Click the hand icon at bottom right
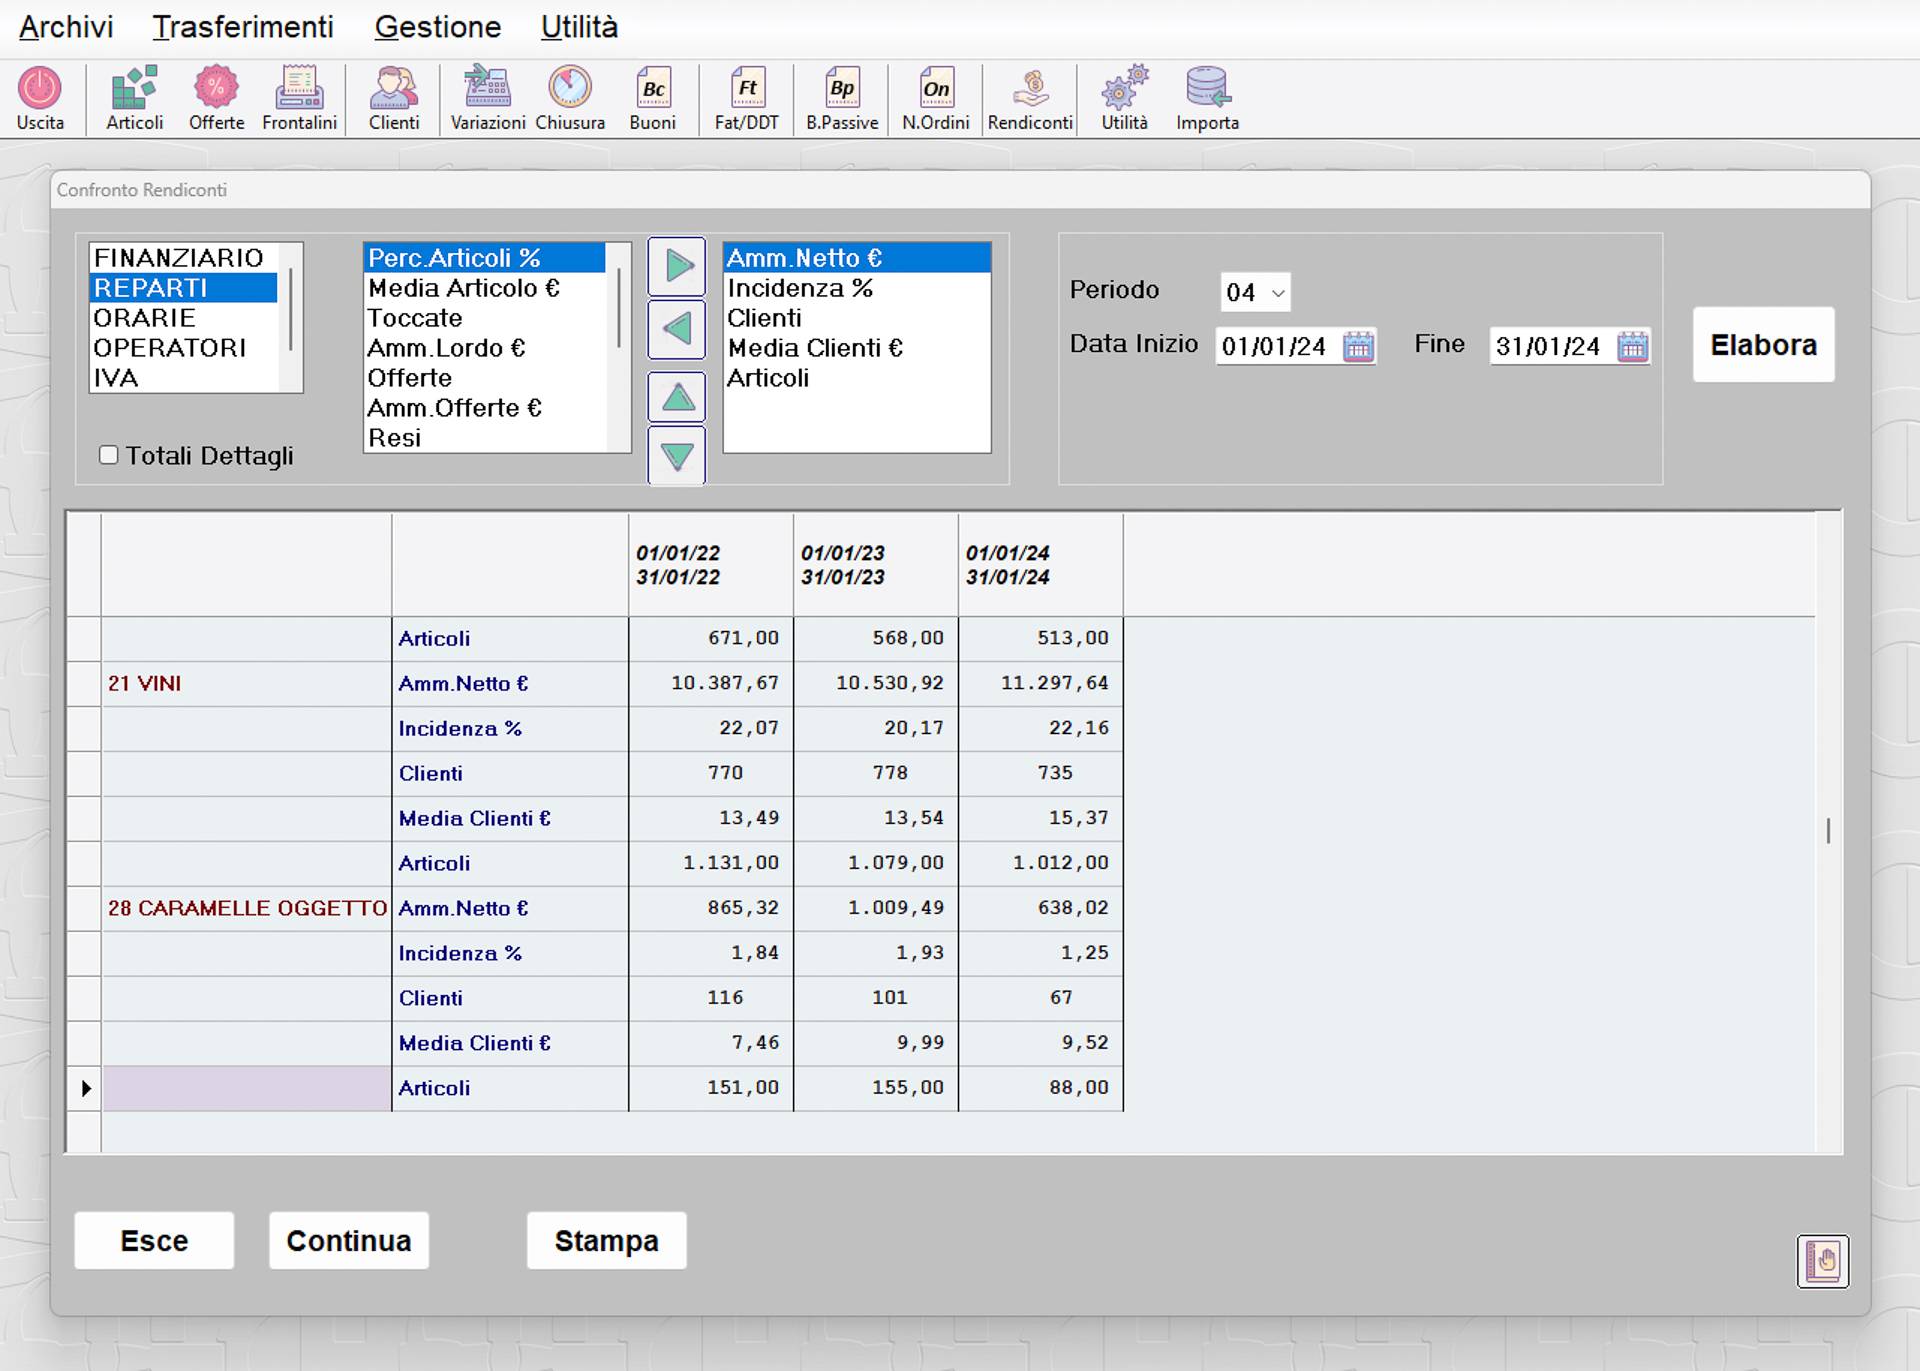 click(x=1823, y=1261)
